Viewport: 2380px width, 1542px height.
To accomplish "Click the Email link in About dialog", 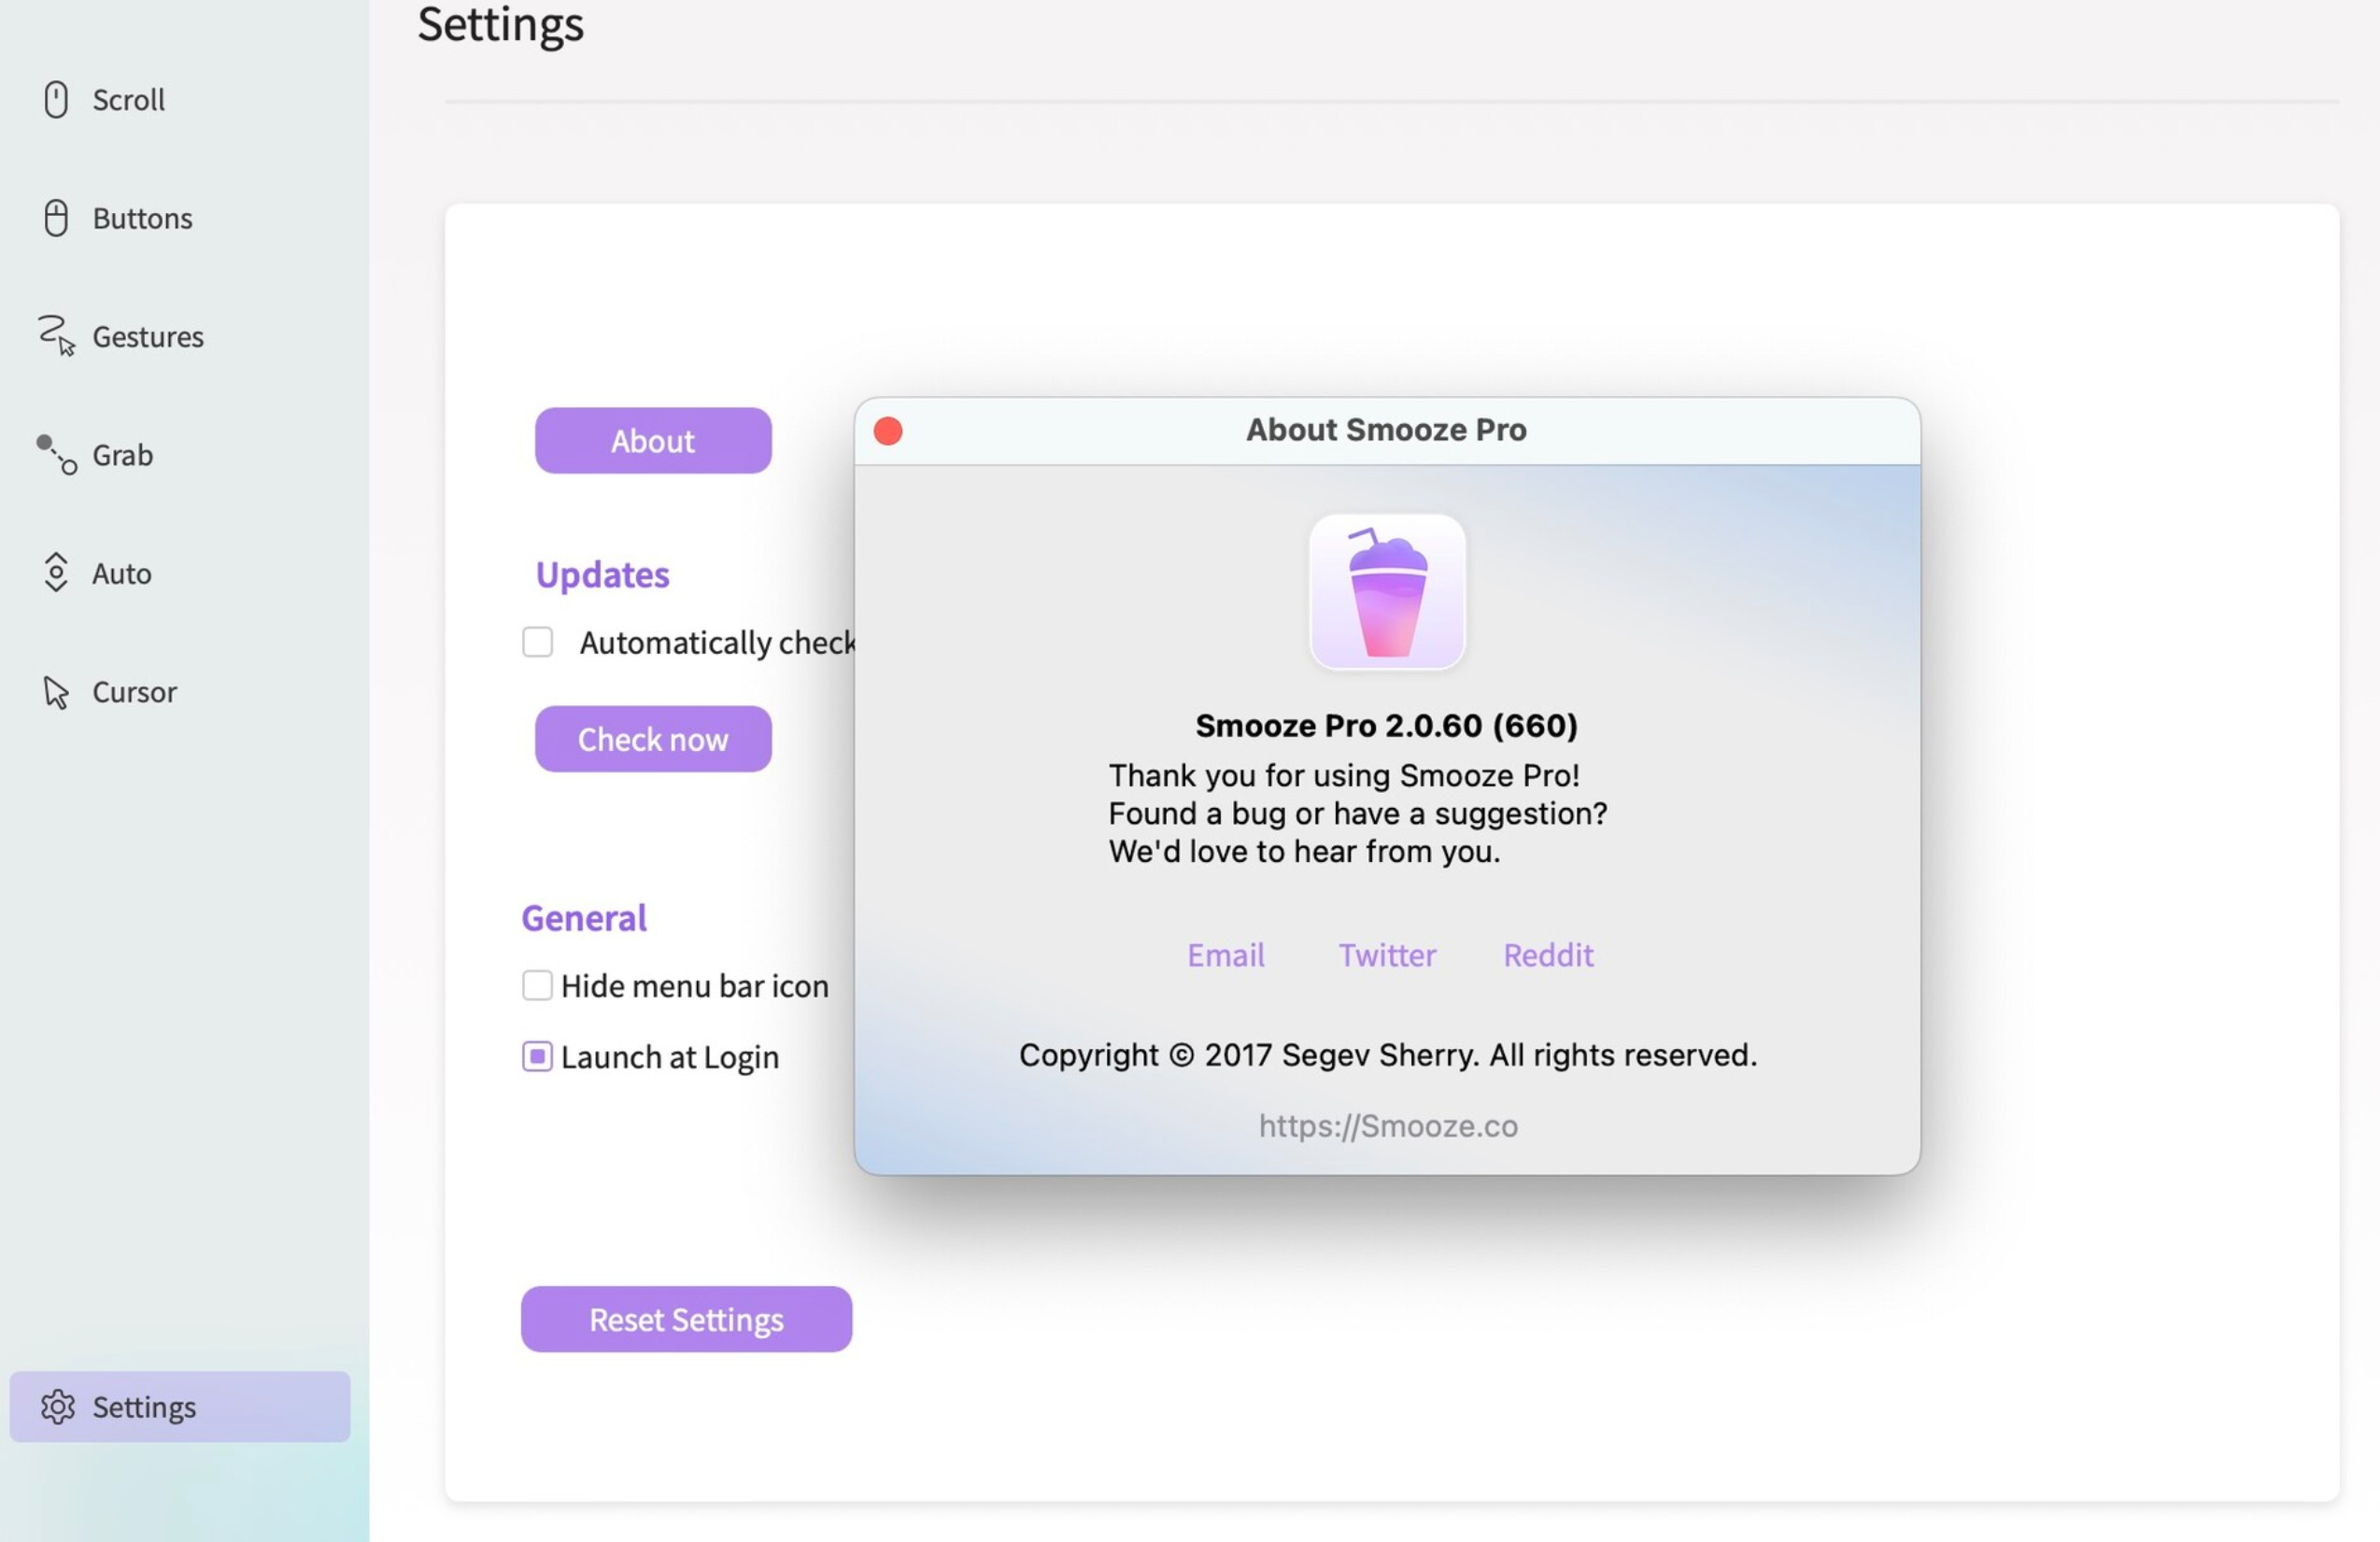I will [1226, 955].
